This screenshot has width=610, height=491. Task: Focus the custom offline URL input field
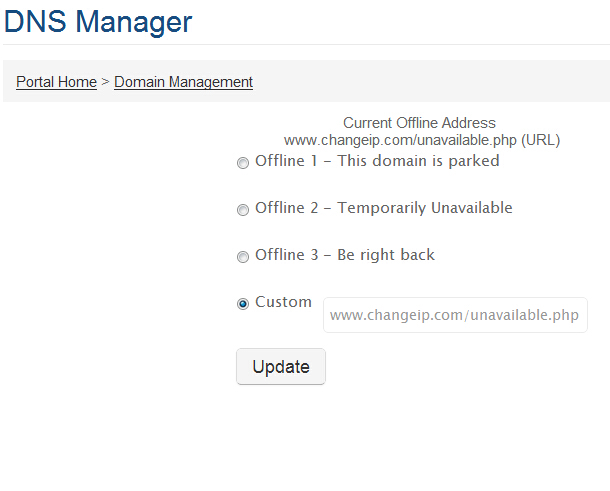pos(455,315)
